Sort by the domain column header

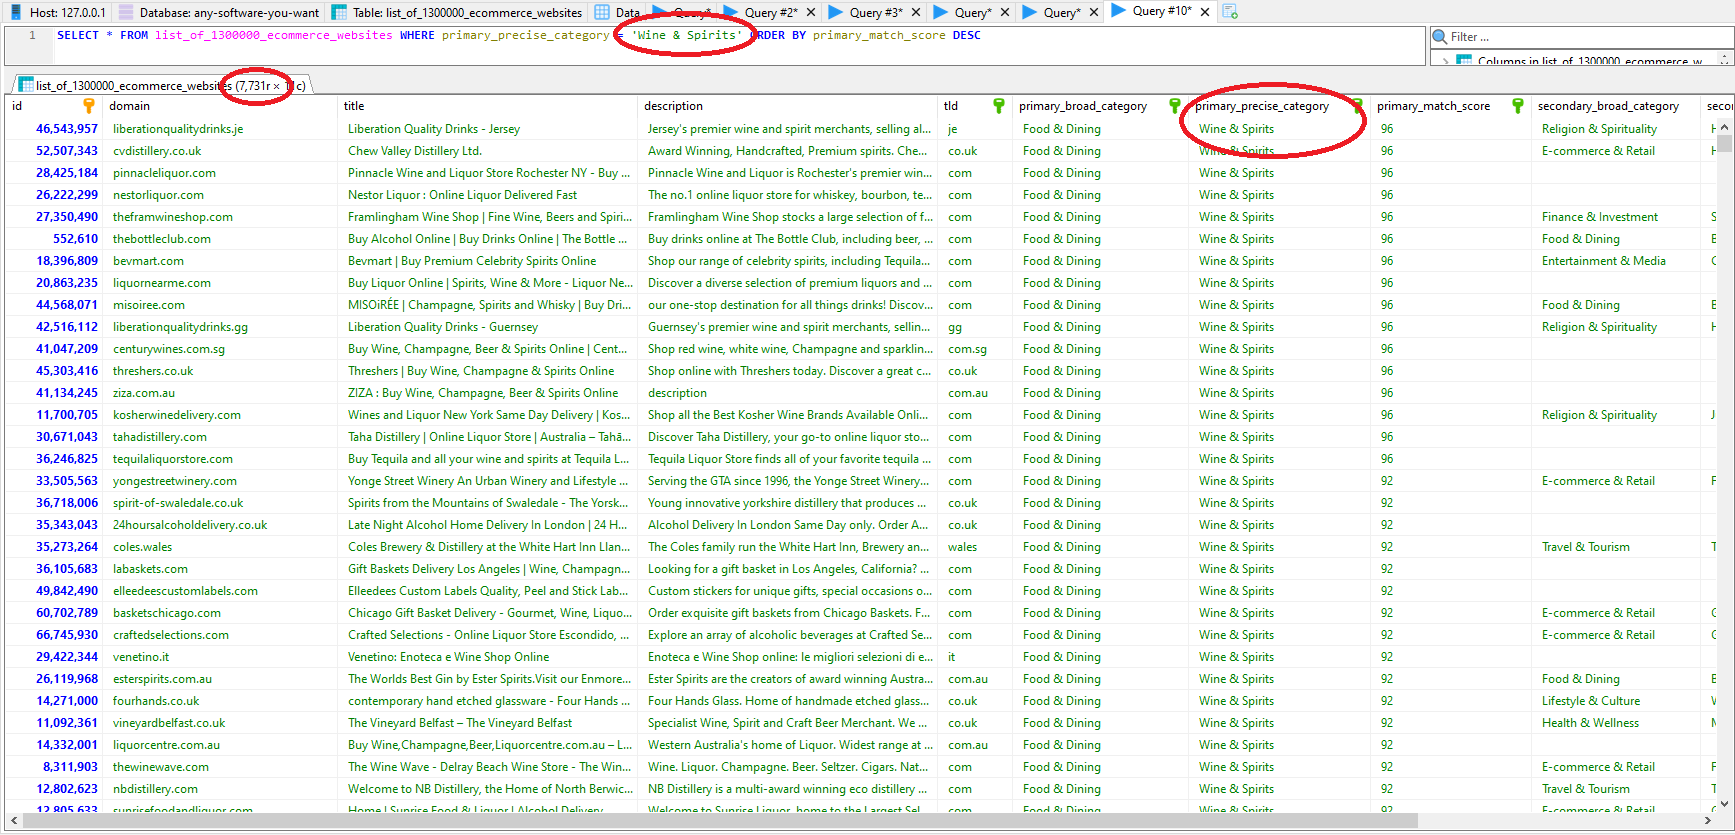click(220, 106)
